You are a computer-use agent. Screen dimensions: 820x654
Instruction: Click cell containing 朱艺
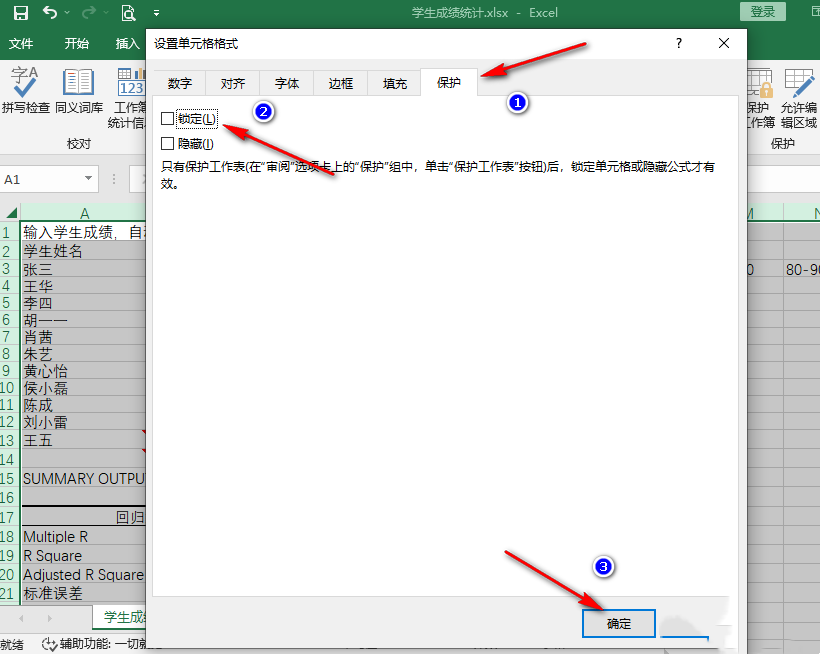click(x=84, y=354)
